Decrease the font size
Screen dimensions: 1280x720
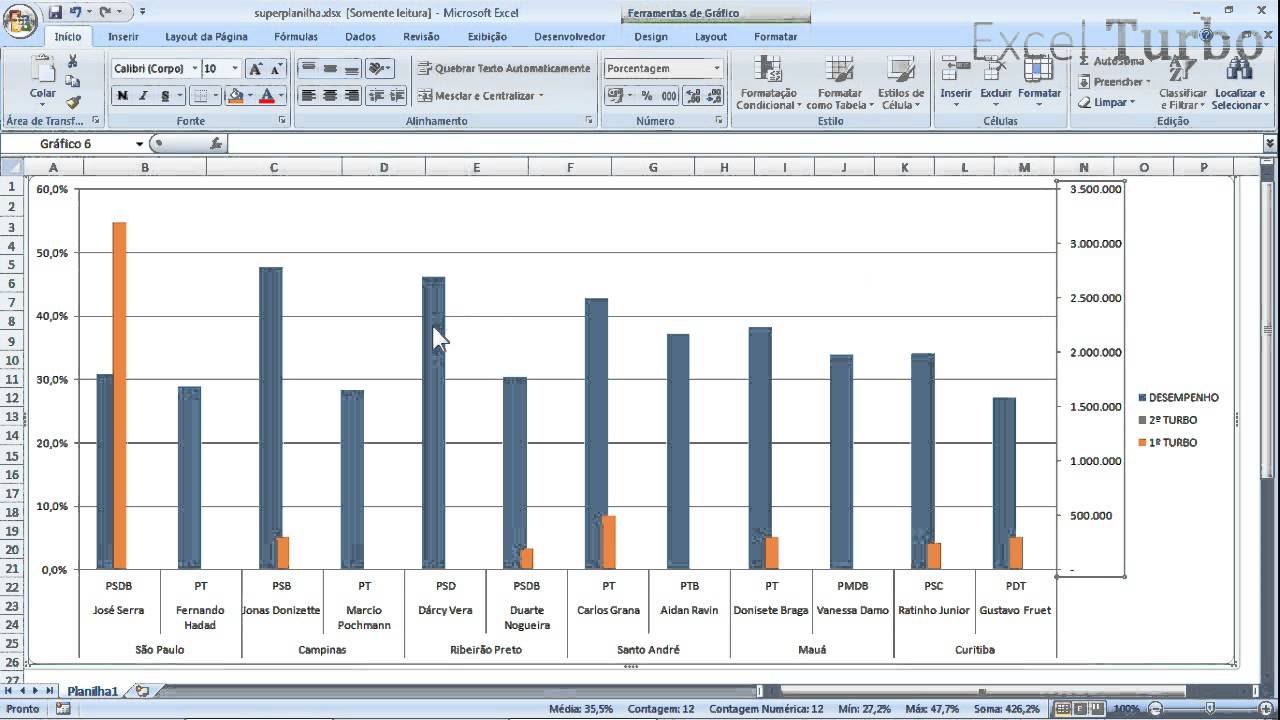point(277,69)
